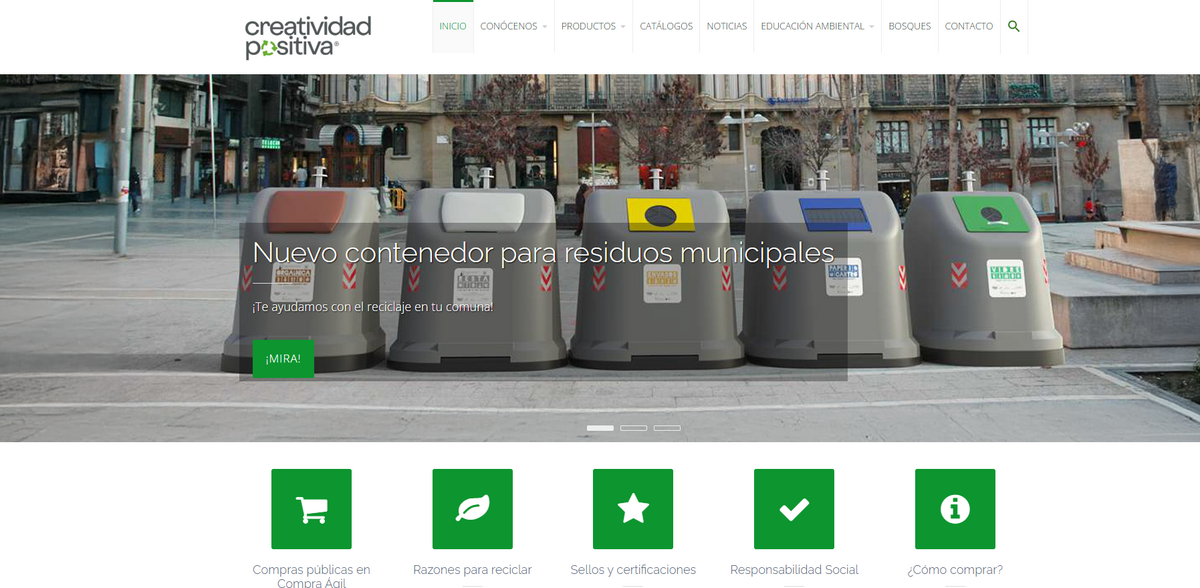This screenshot has width=1200, height=588.
Task: Open the info icon for how to buy
Action: [955, 509]
